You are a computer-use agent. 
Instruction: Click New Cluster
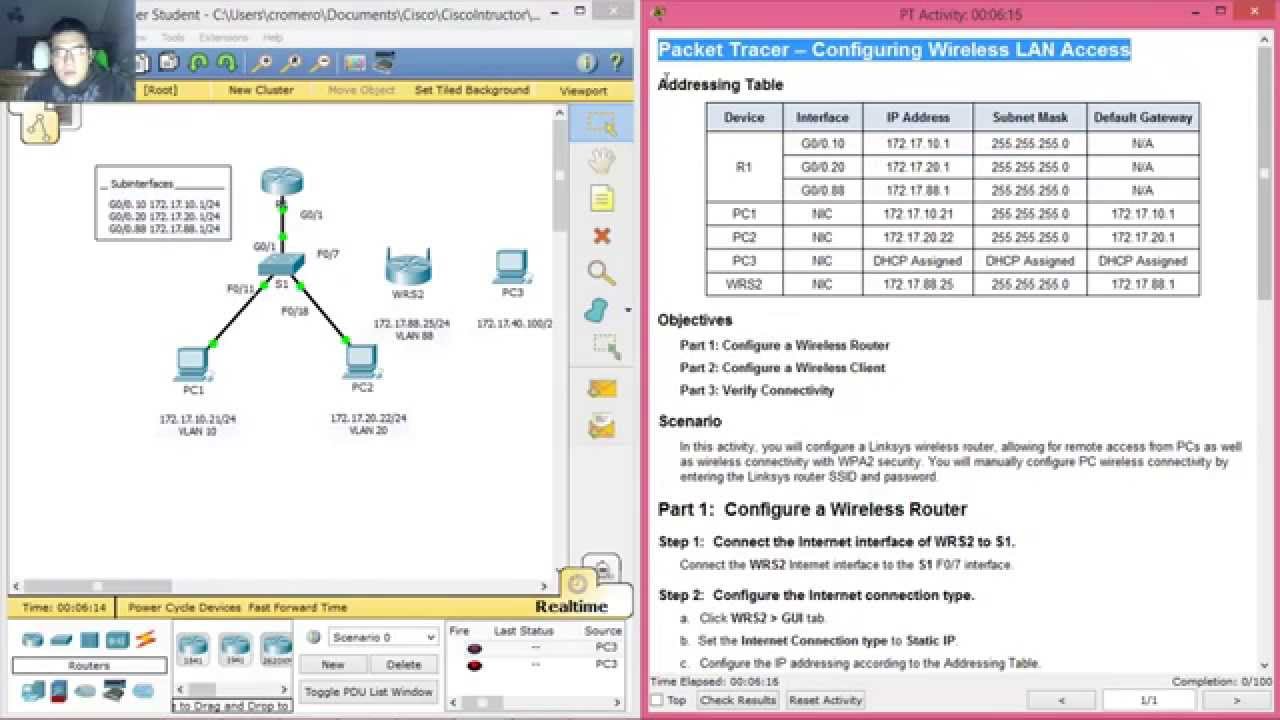click(261, 90)
